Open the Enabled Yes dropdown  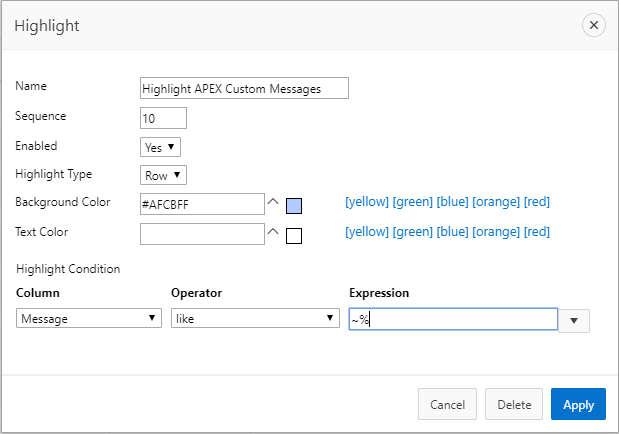pyautogui.click(x=160, y=147)
